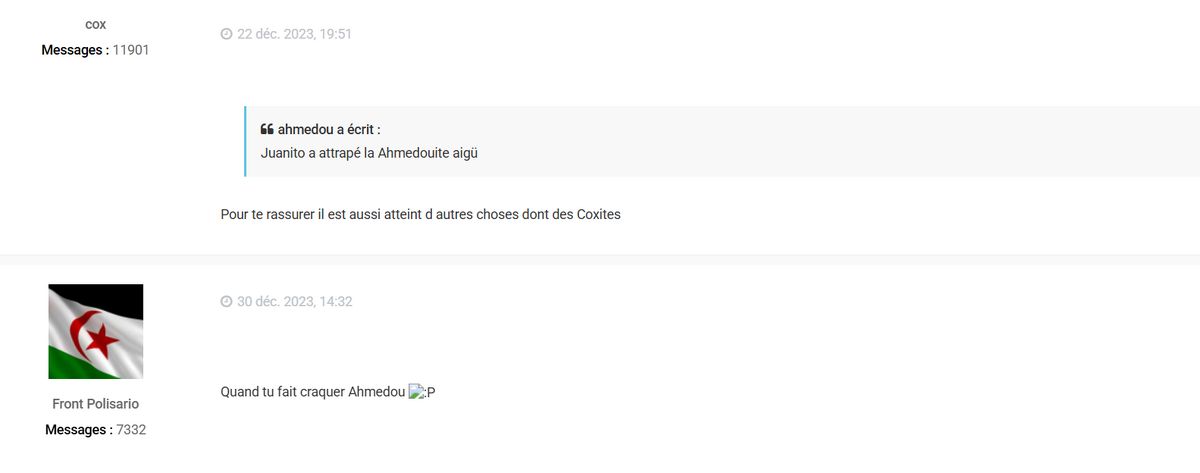
Task: Open the cox user profile name
Action: click(96, 24)
